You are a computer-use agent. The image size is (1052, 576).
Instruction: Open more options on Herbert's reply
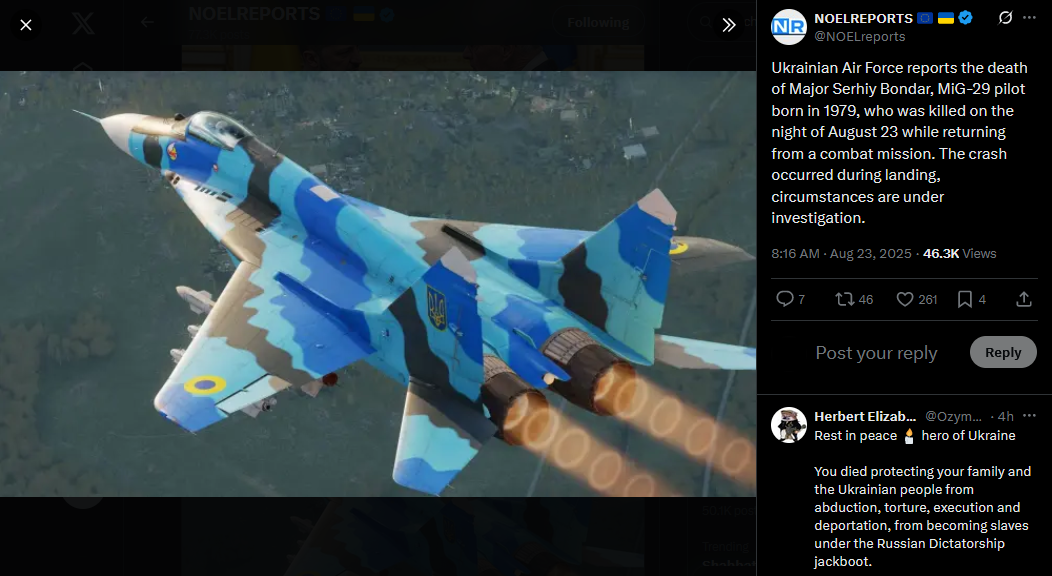pos(1030,416)
